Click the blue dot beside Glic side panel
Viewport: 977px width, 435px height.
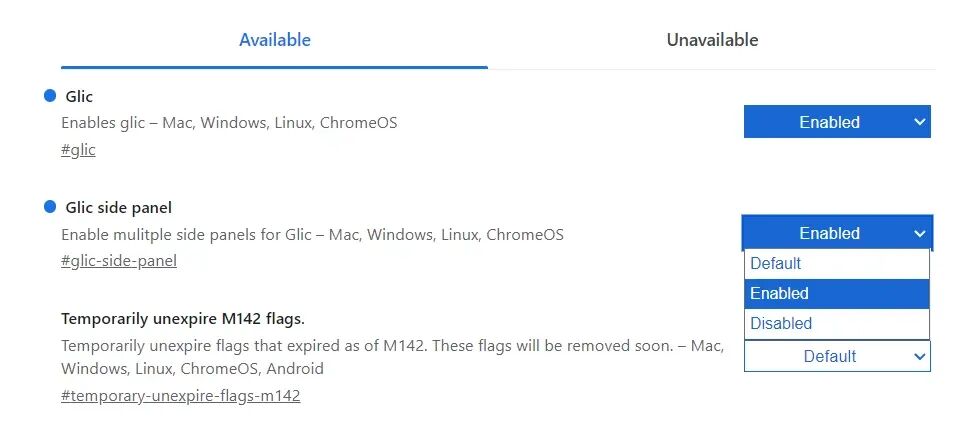tap(49, 207)
